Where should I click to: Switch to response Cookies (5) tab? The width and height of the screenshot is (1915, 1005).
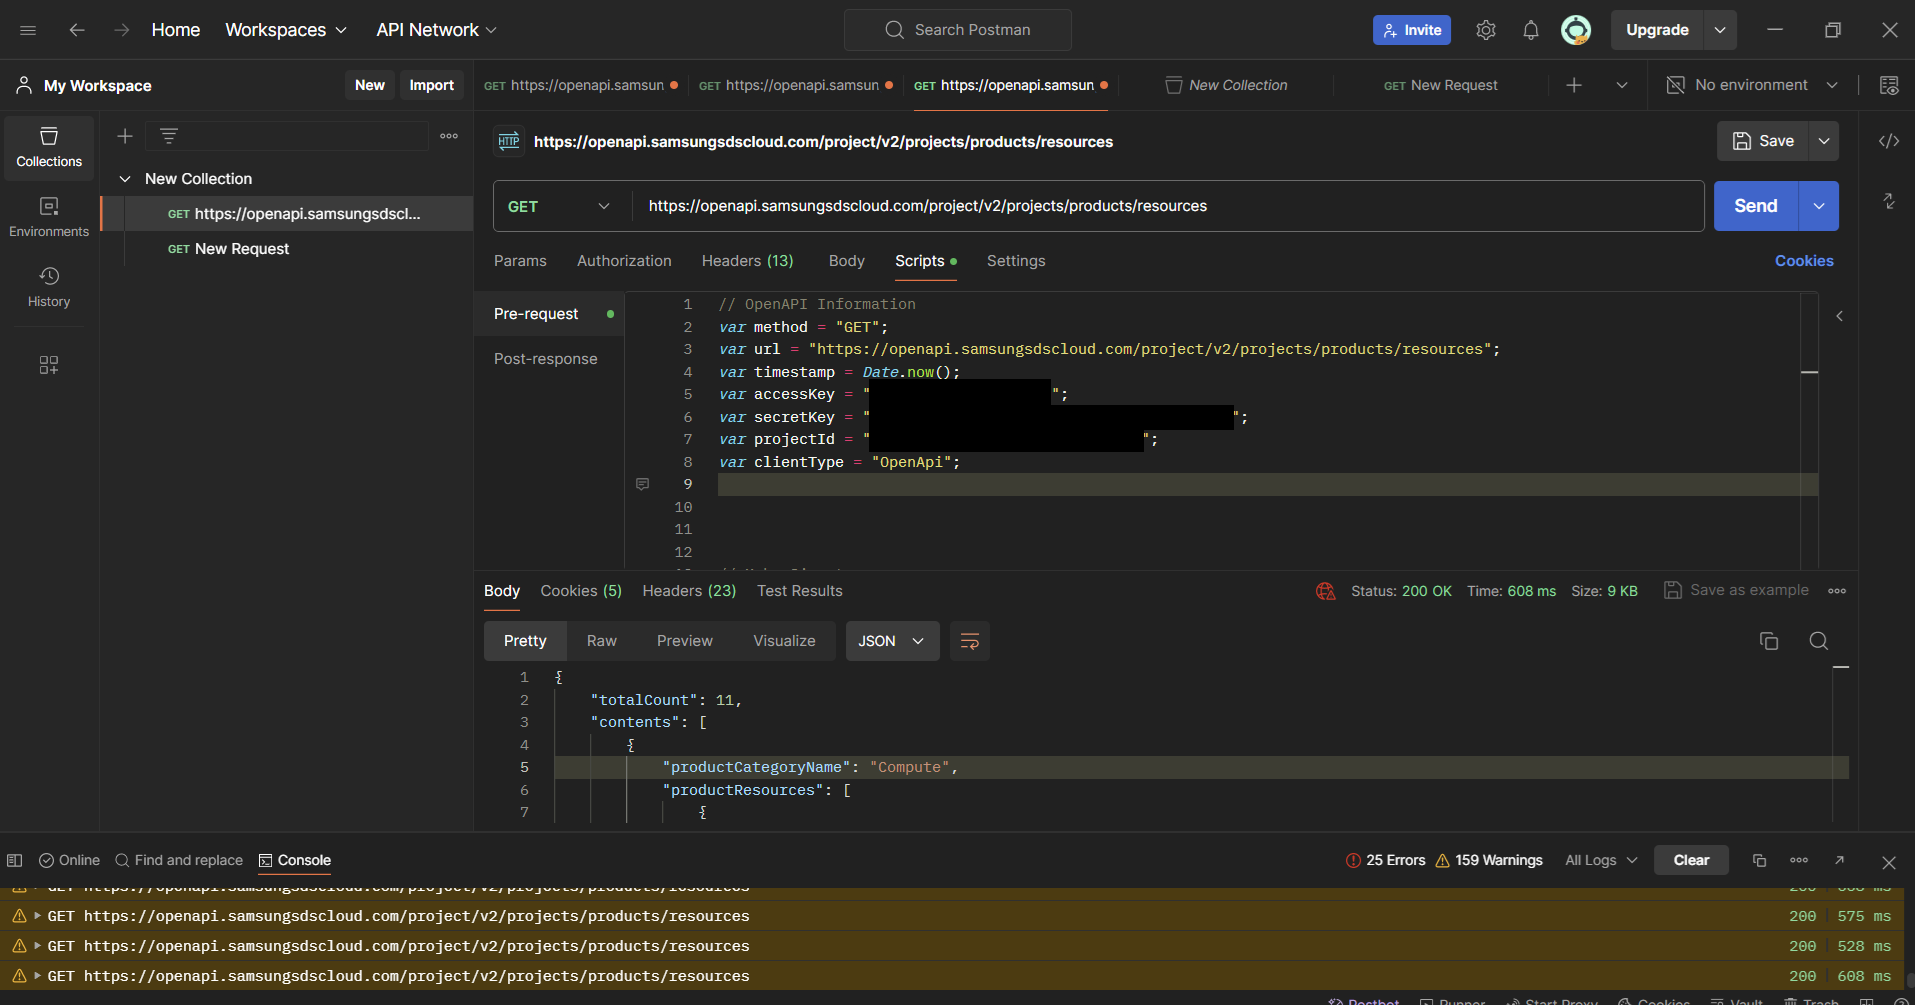pyautogui.click(x=581, y=591)
